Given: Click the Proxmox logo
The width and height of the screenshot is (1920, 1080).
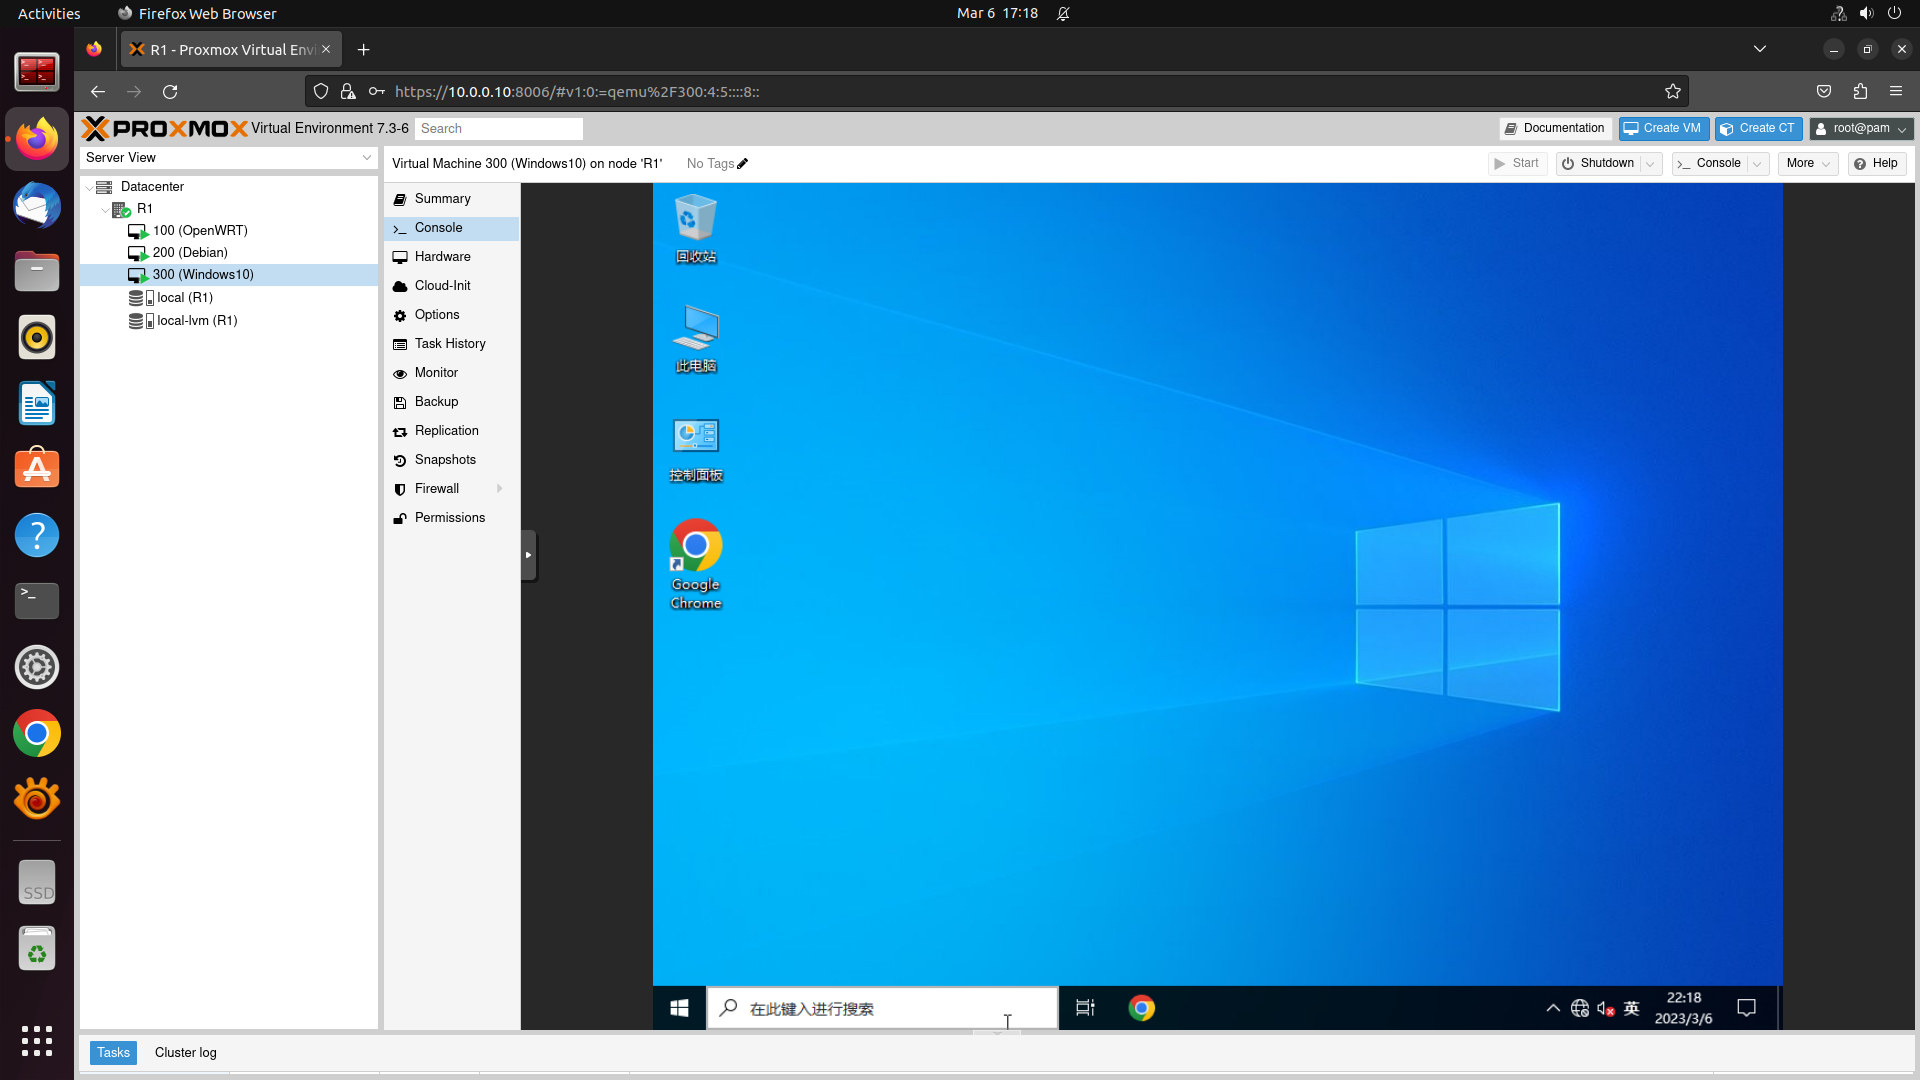Looking at the screenshot, I should click(164, 129).
